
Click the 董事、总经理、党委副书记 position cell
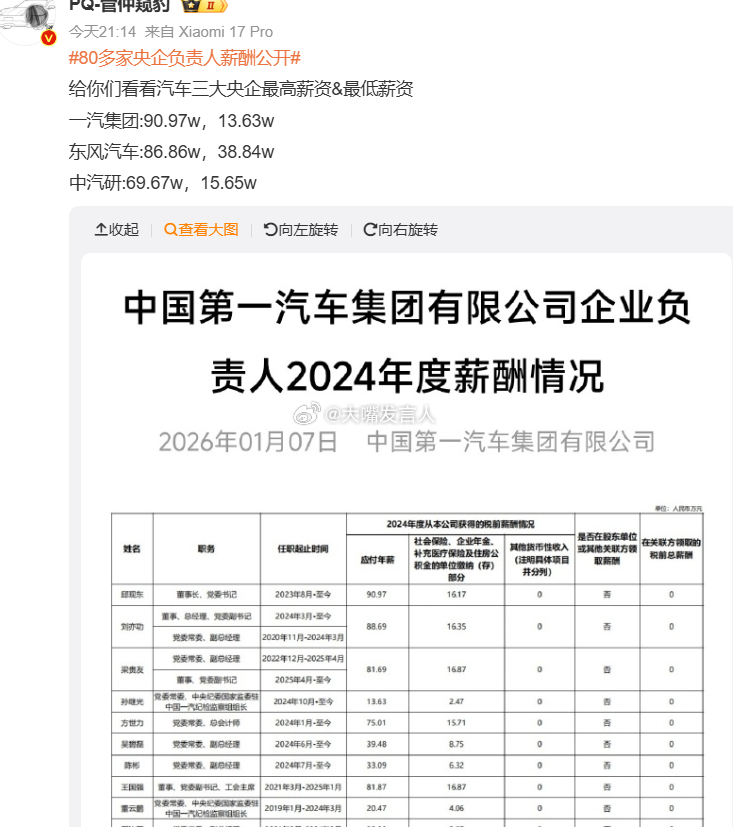(x=206, y=616)
